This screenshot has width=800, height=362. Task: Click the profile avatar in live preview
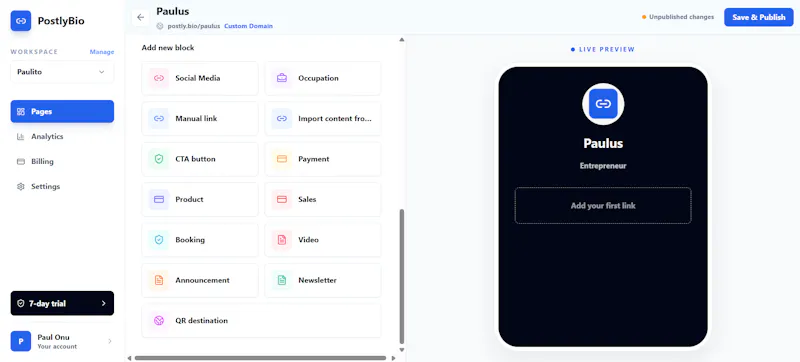(603, 104)
